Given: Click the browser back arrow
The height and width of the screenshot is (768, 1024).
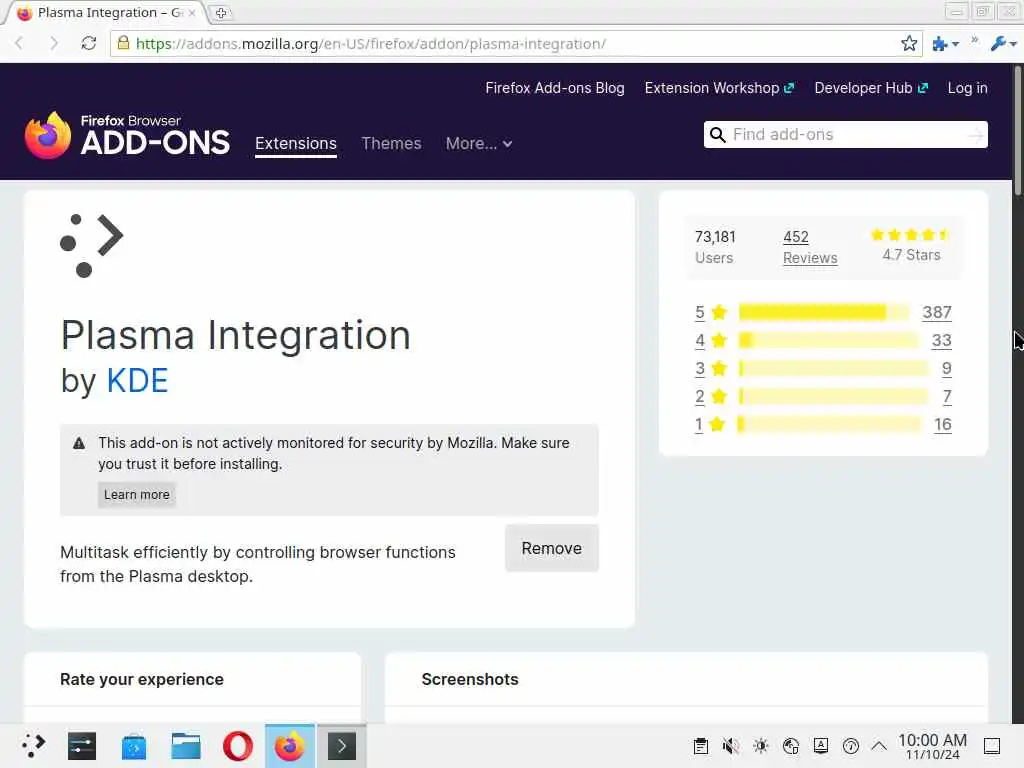Looking at the screenshot, I should point(19,44).
